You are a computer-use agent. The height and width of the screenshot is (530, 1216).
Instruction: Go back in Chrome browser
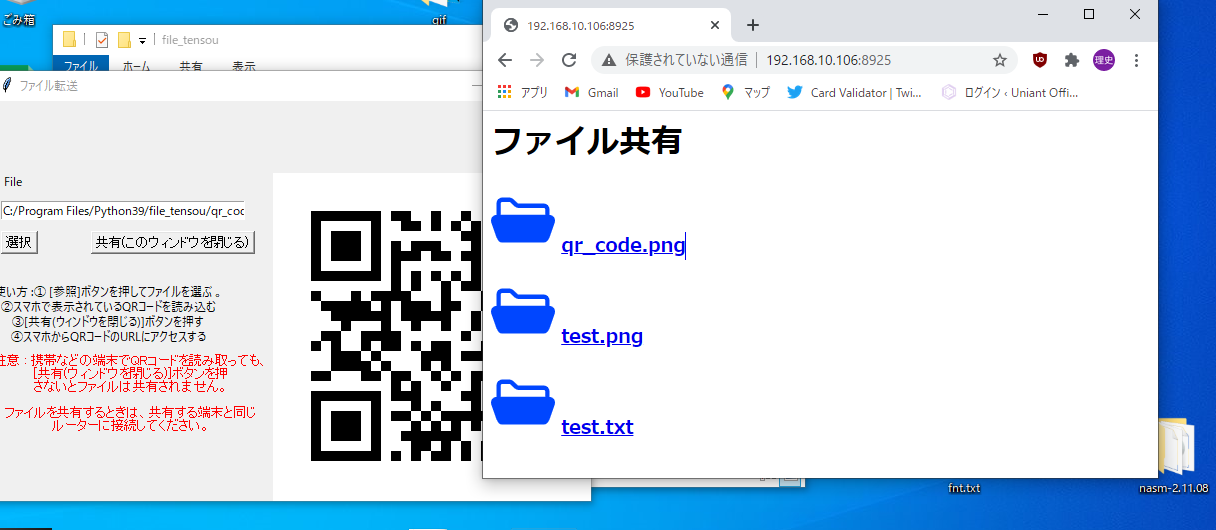click(505, 60)
